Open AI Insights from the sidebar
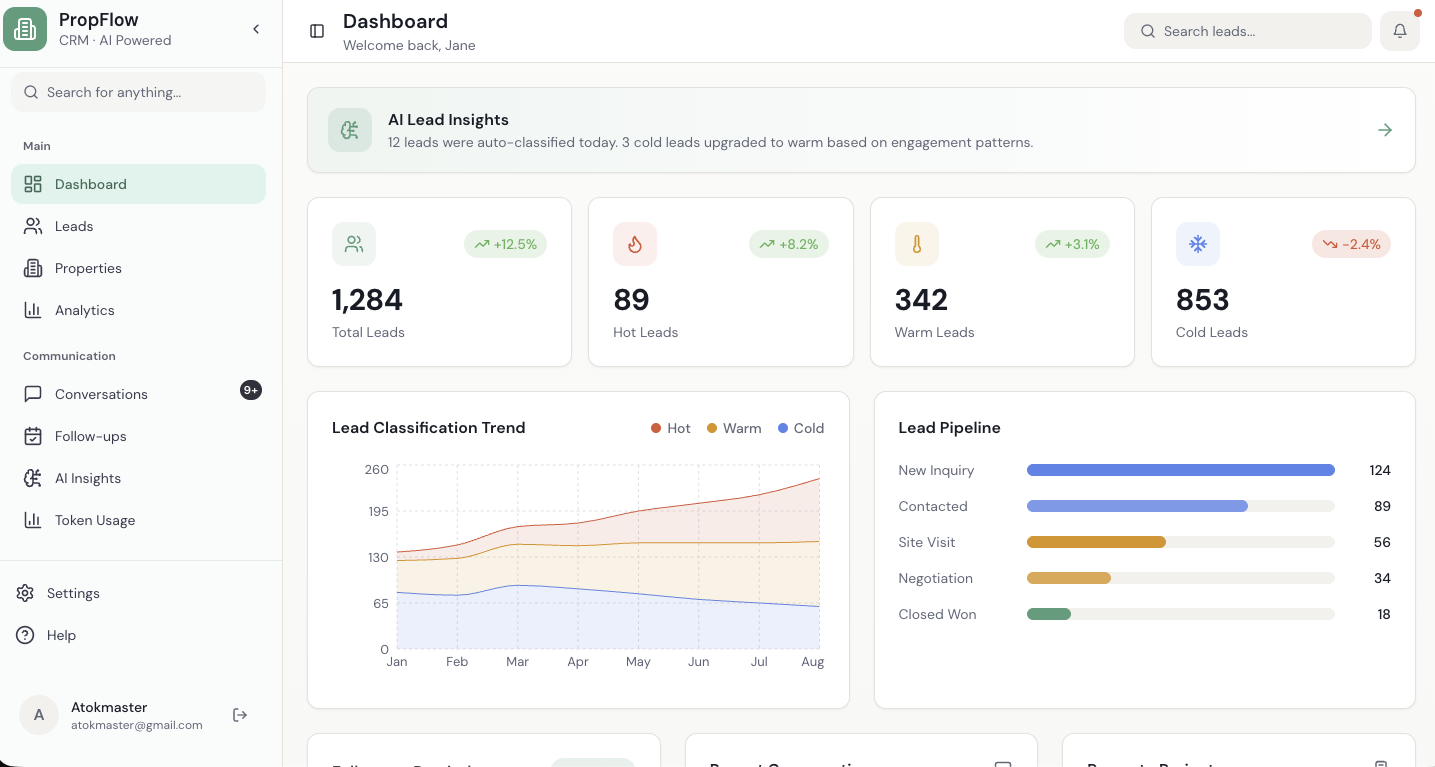The height and width of the screenshot is (767, 1435). pyautogui.click(x=138, y=478)
